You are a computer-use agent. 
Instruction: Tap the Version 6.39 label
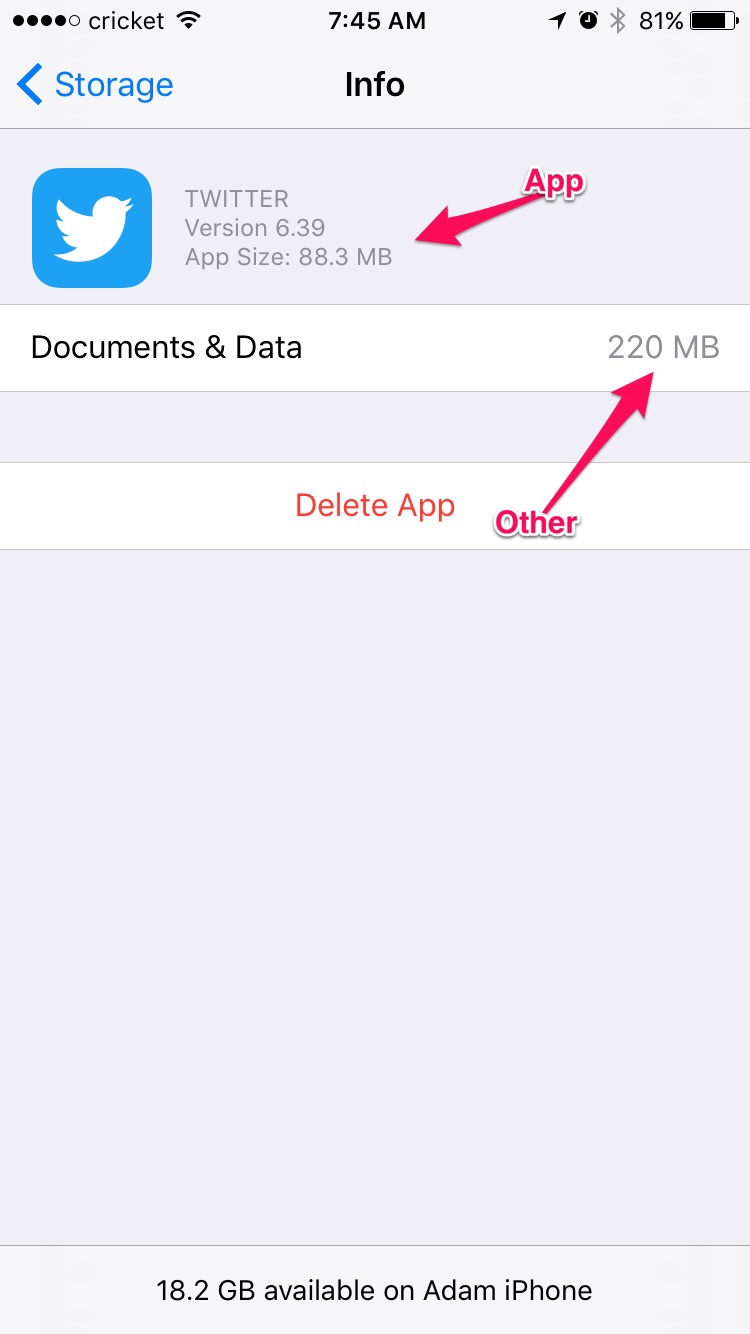(x=255, y=228)
